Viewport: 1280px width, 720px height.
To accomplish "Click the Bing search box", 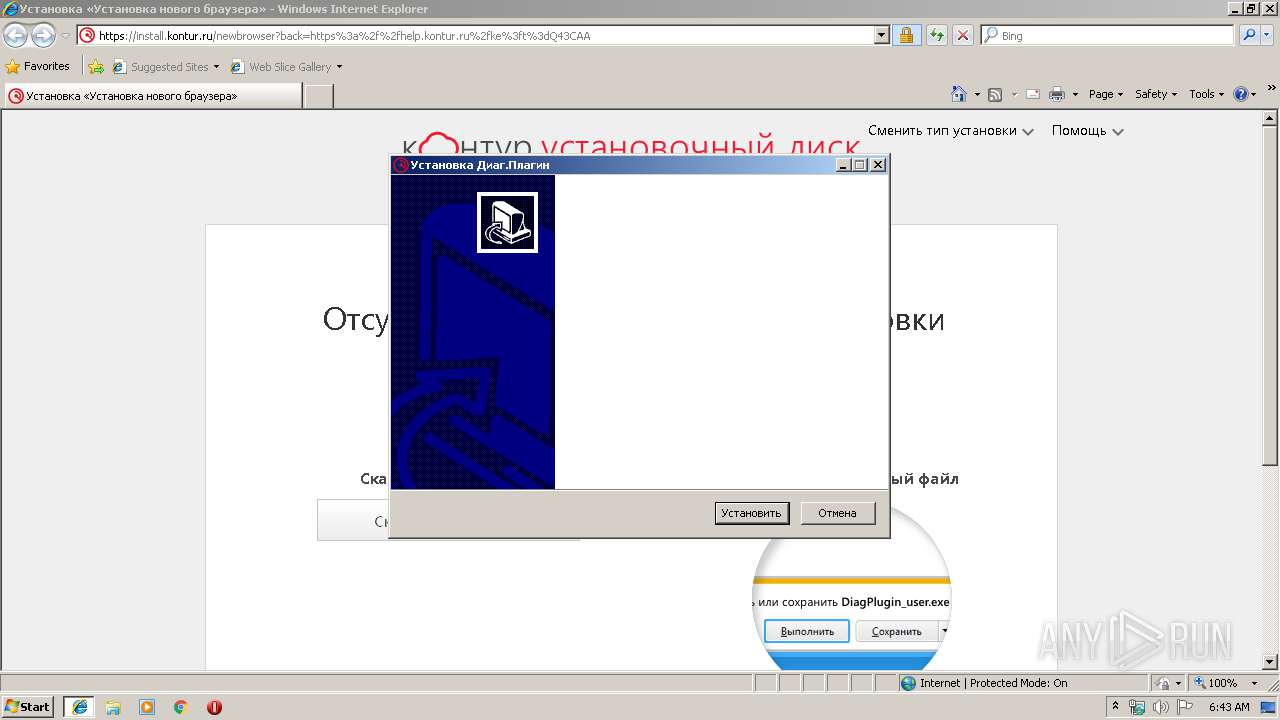I will (1108, 35).
